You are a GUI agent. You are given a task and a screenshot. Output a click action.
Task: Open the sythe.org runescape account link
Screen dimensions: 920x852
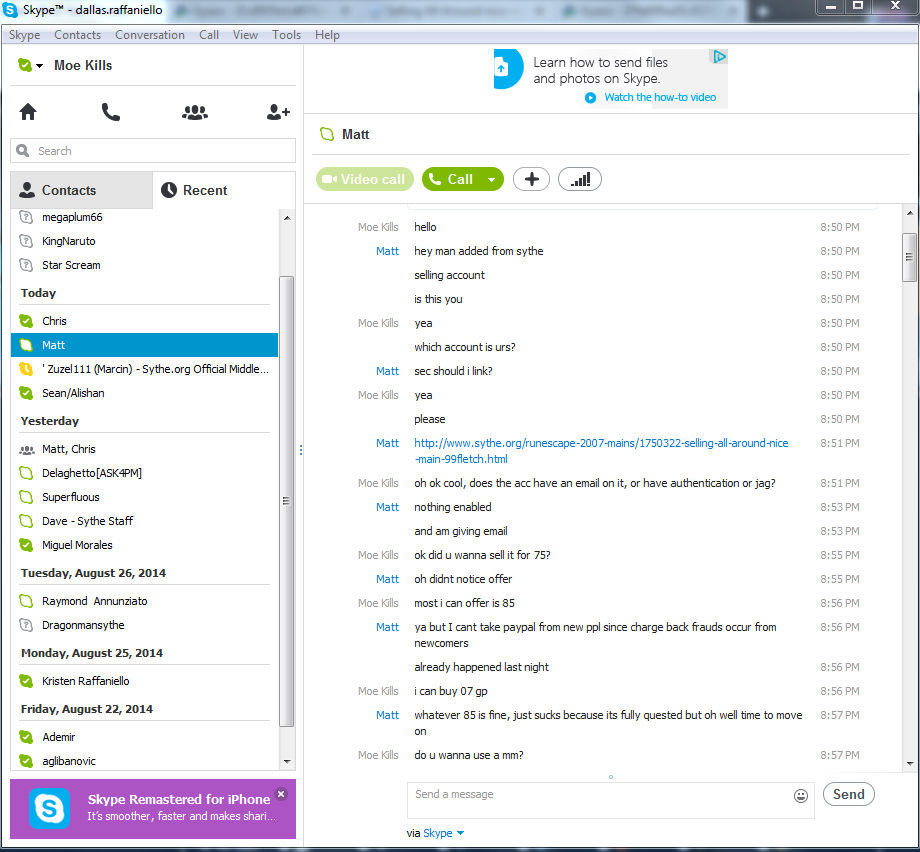click(601, 451)
